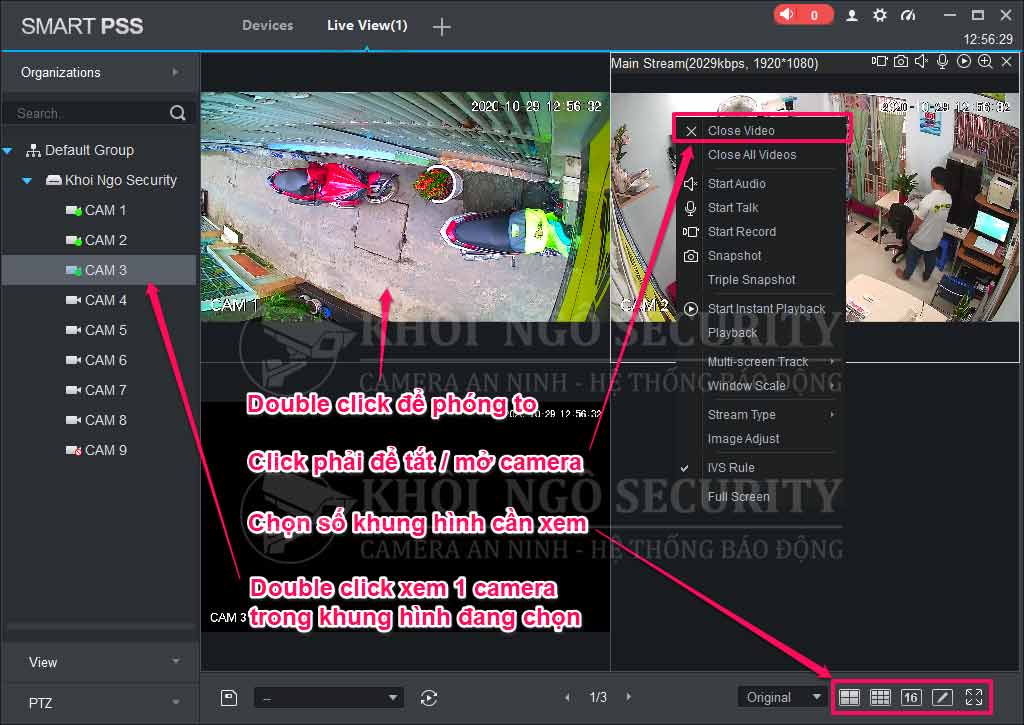Image resolution: width=1024 pixels, height=725 pixels.
Task: Activate digital zoom in pane toolbar
Action: 985,61
